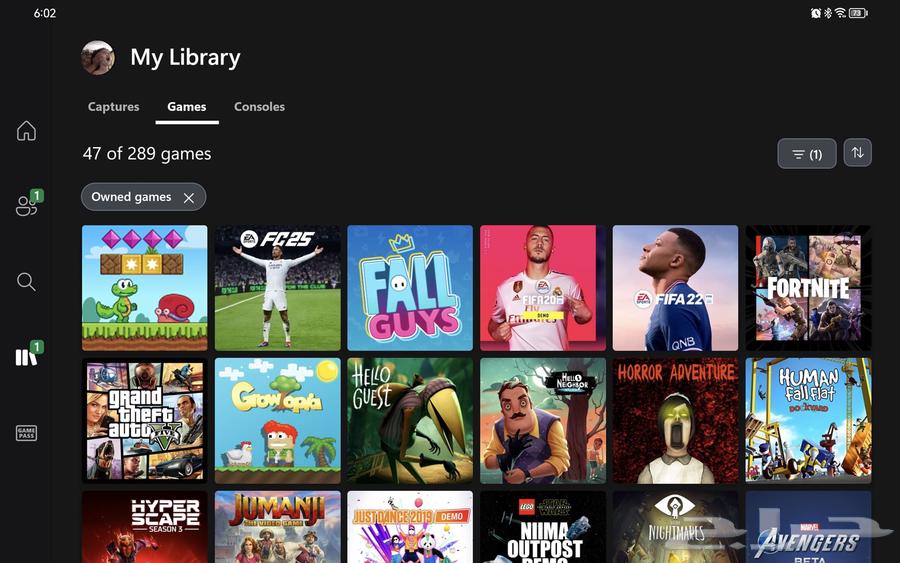Open the Home icon in the sidebar

[26, 131]
